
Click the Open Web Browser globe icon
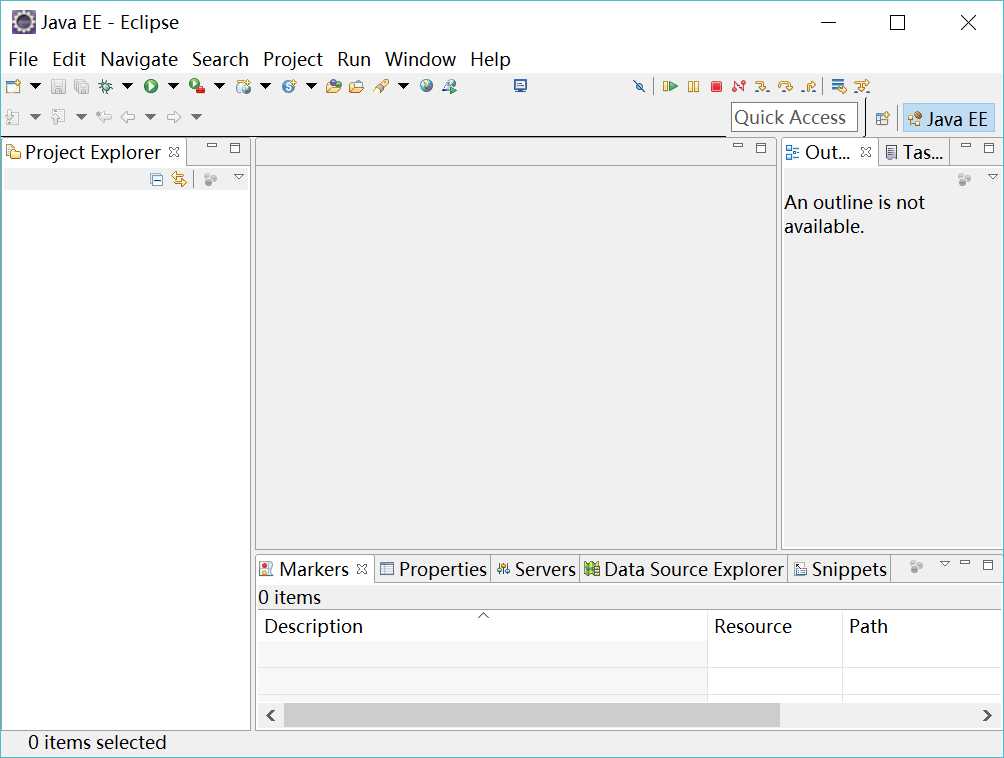coord(426,86)
